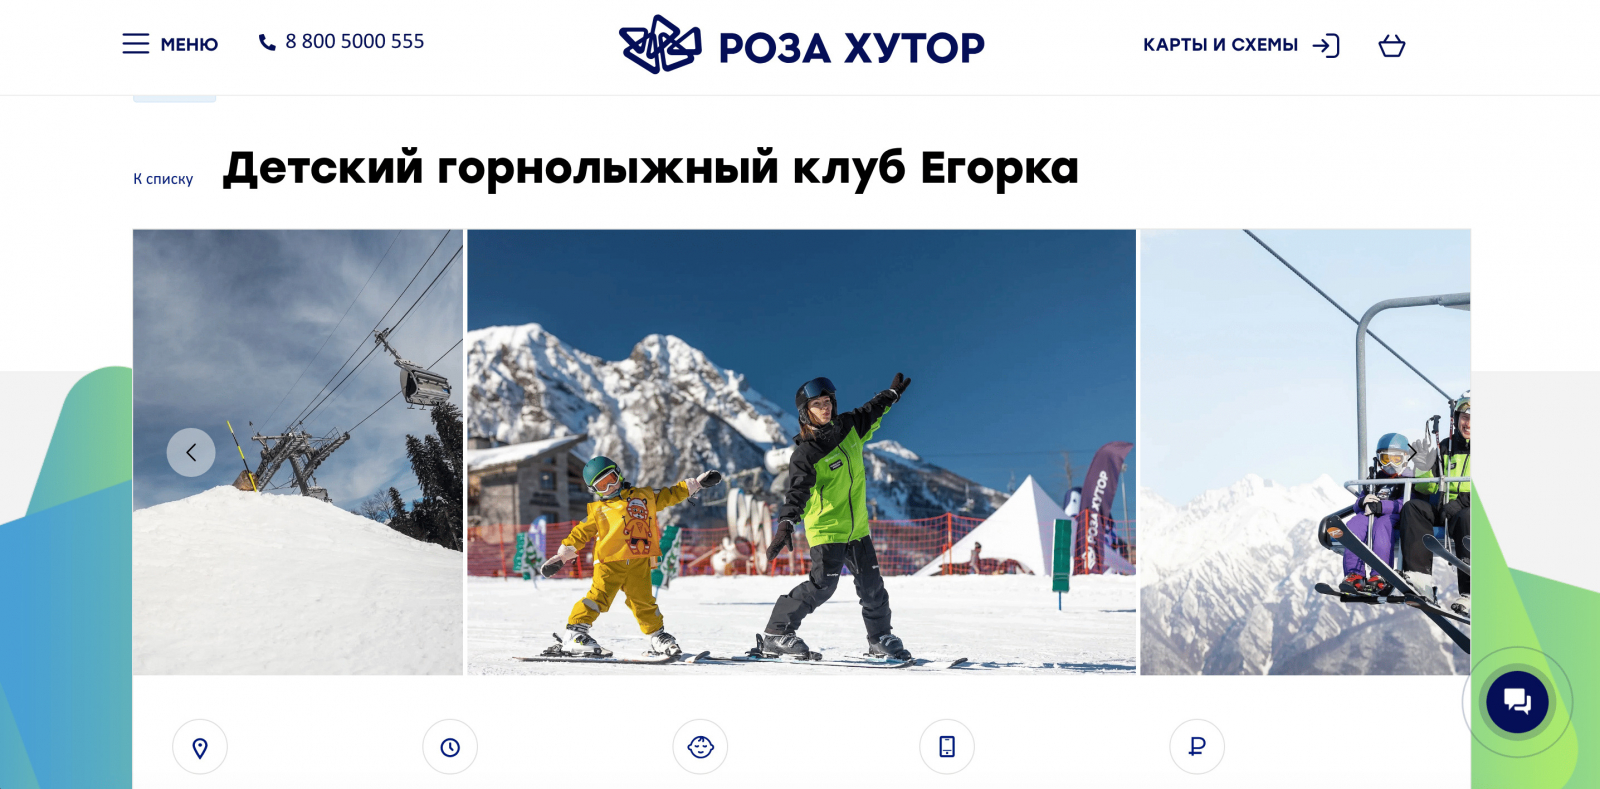Click the mobile phone contact icon
Screen dimensions: 1600x789
click(x=947, y=747)
